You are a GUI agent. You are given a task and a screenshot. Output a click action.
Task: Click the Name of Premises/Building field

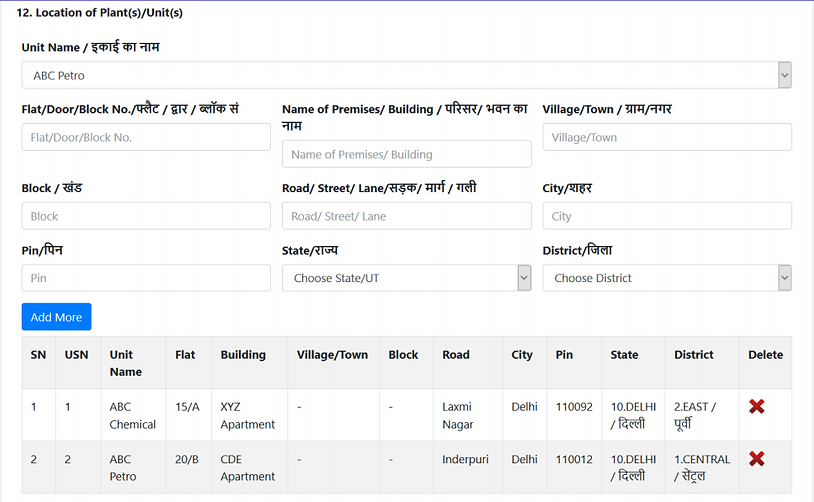click(x=406, y=154)
